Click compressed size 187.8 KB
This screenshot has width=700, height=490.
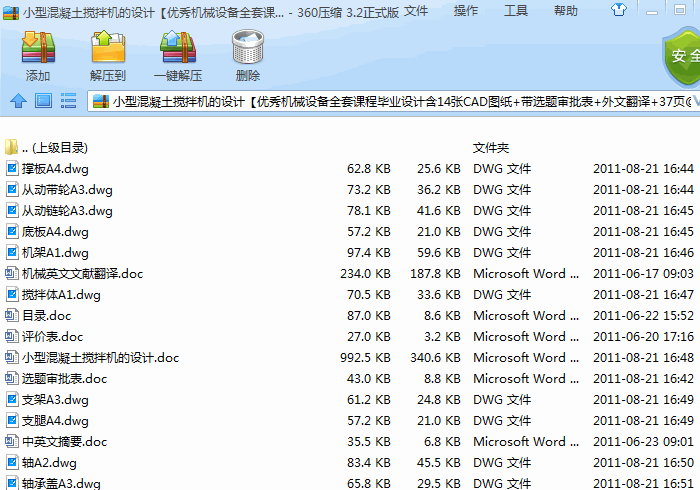tap(435, 274)
